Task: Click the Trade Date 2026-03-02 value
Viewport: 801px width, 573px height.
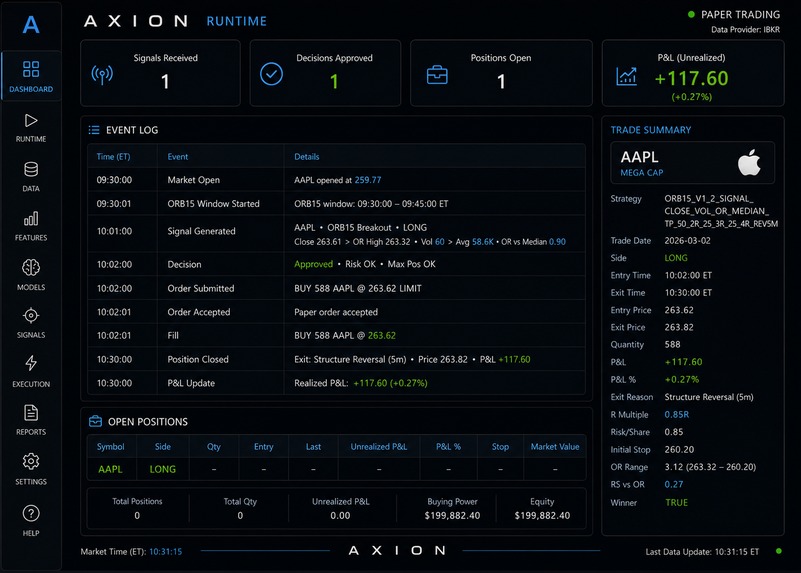Action: [x=687, y=241]
